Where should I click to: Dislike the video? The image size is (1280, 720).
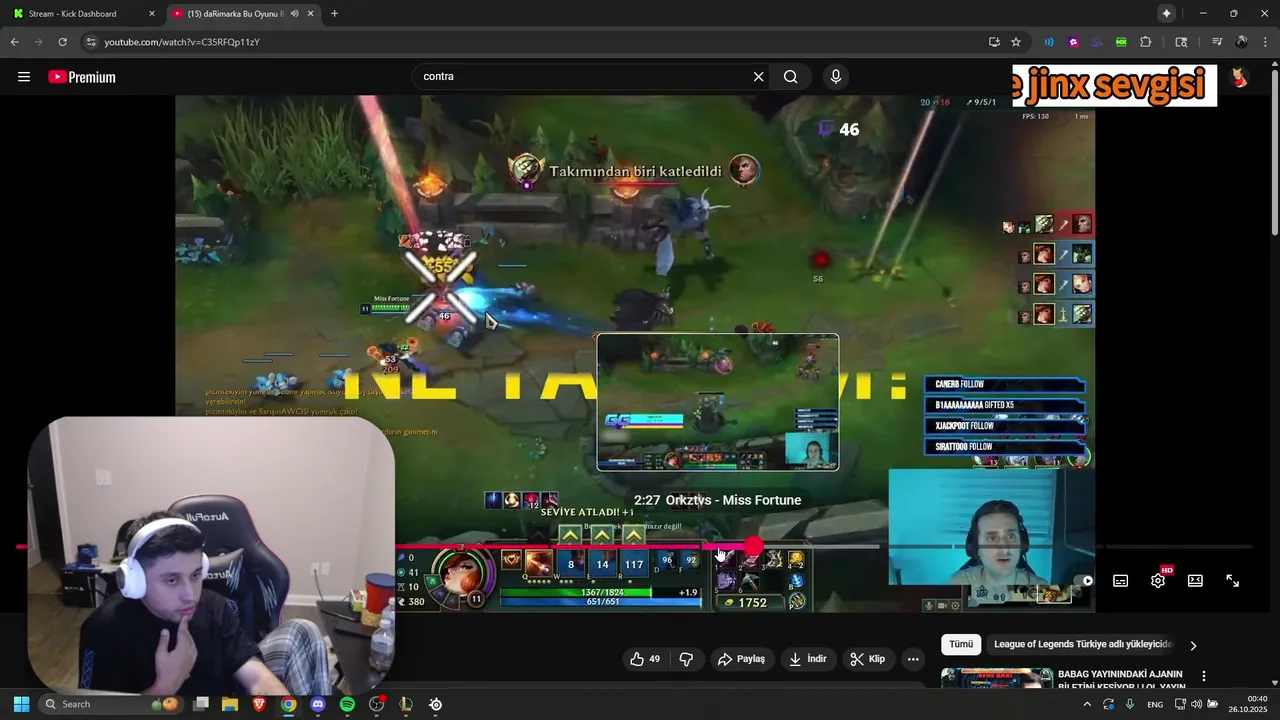686,659
